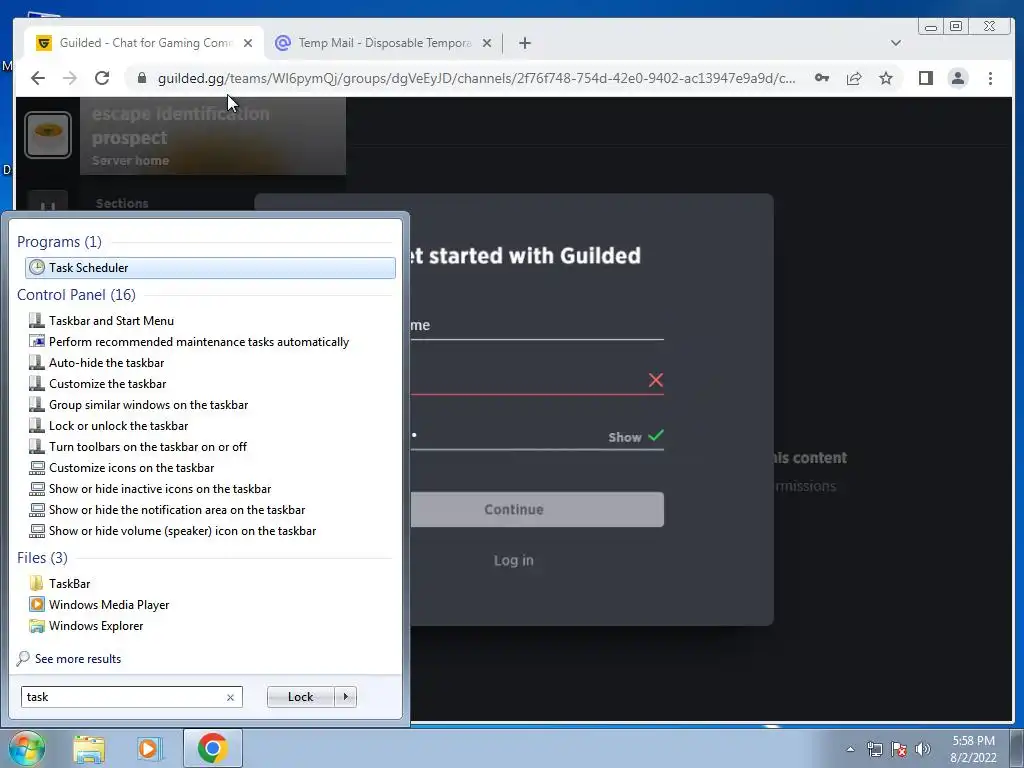Screen dimensions: 1024x768
Task: Go back in Chrome
Action: click(38, 78)
